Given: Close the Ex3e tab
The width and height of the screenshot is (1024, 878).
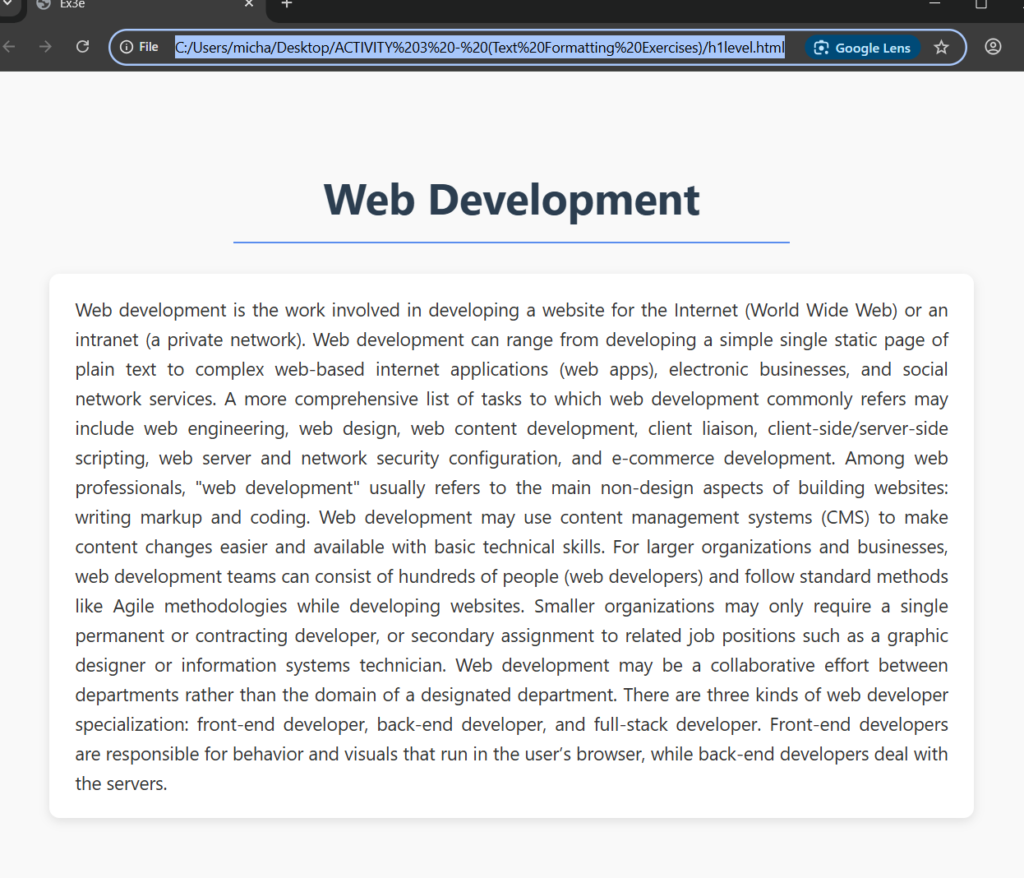Looking at the screenshot, I should pyautogui.click(x=249, y=4).
